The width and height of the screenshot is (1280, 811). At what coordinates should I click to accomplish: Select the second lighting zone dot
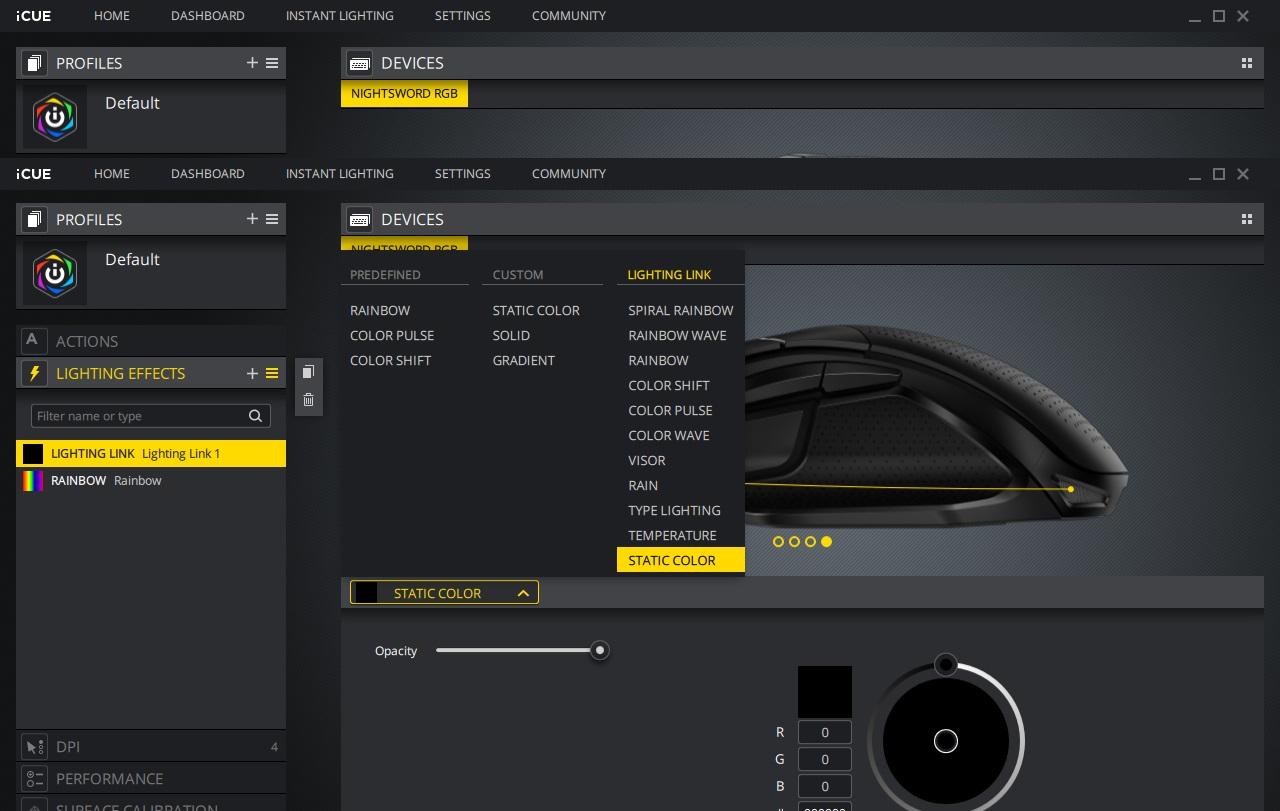(794, 542)
